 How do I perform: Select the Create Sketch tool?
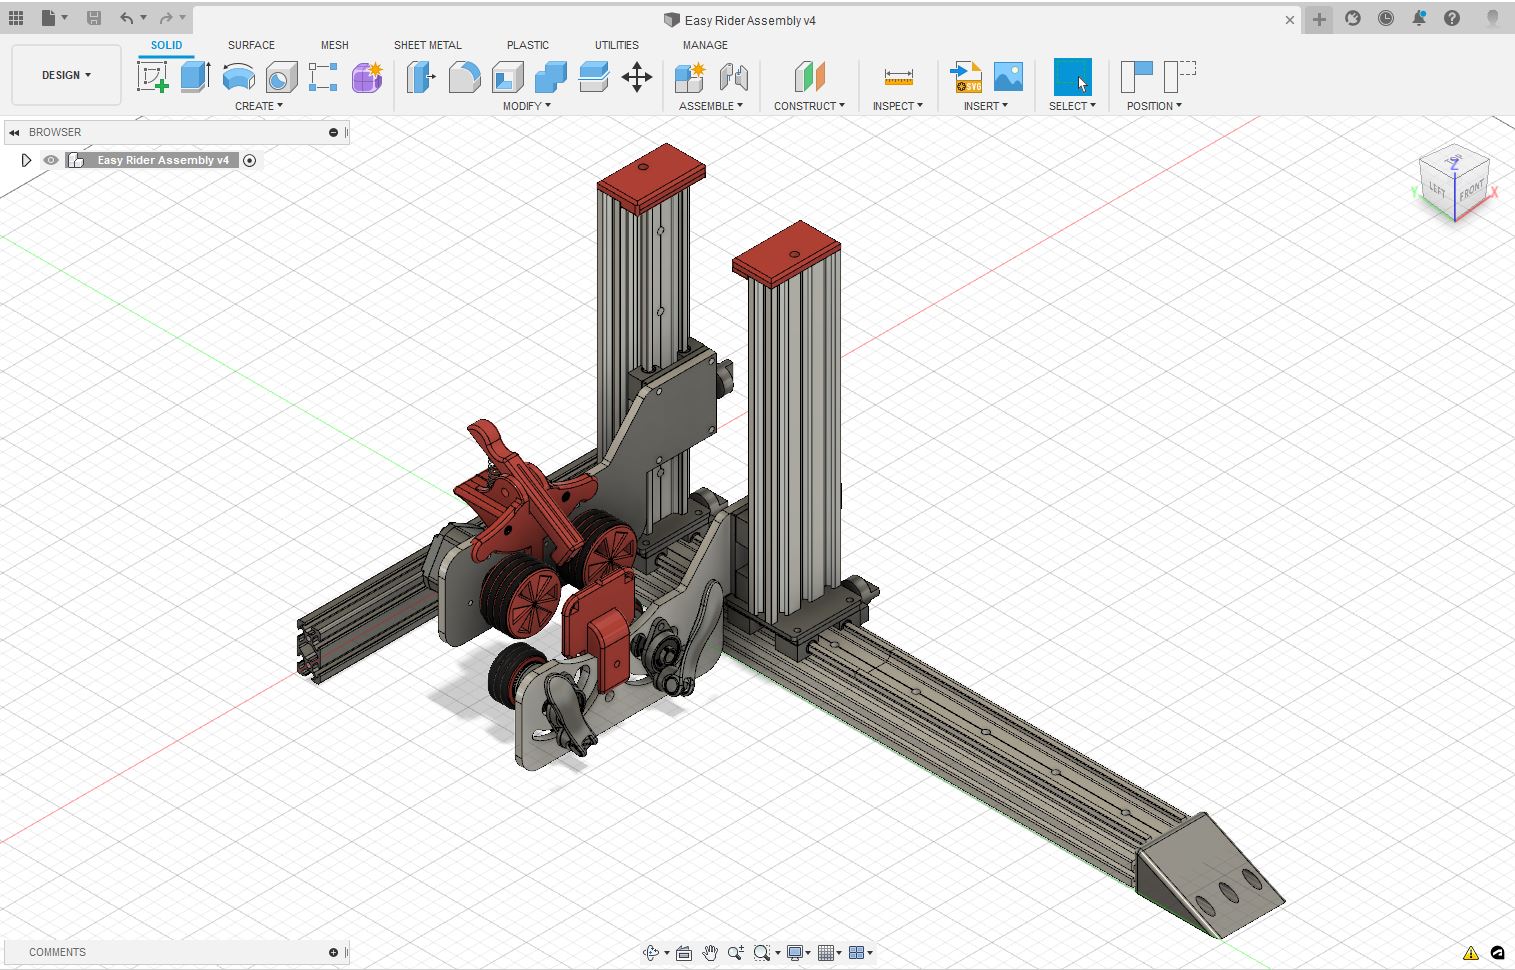click(152, 77)
